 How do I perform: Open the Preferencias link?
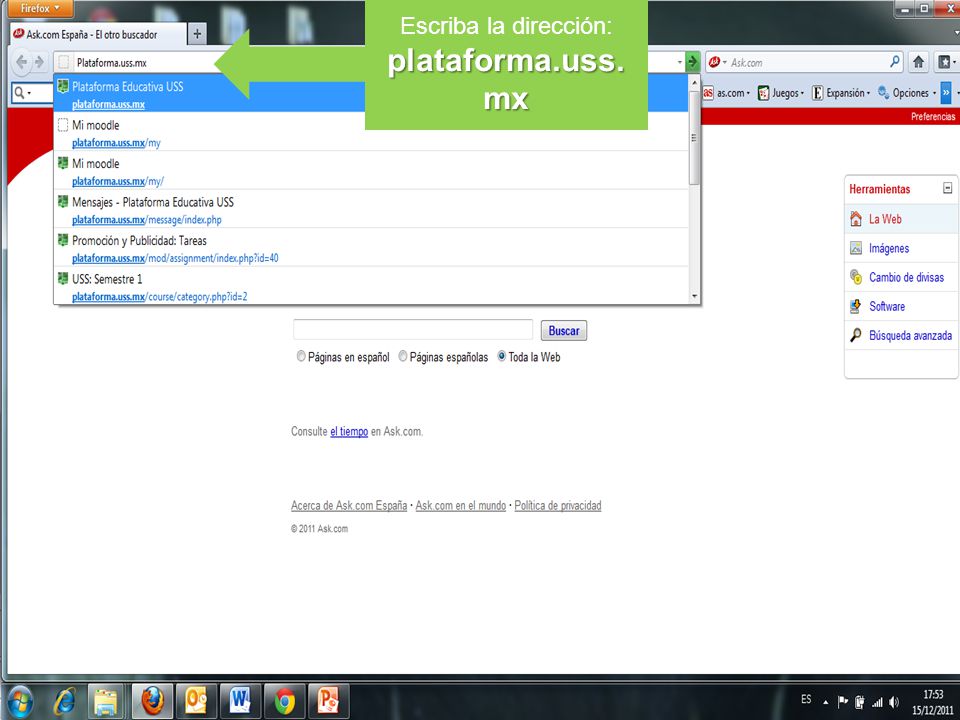932,116
